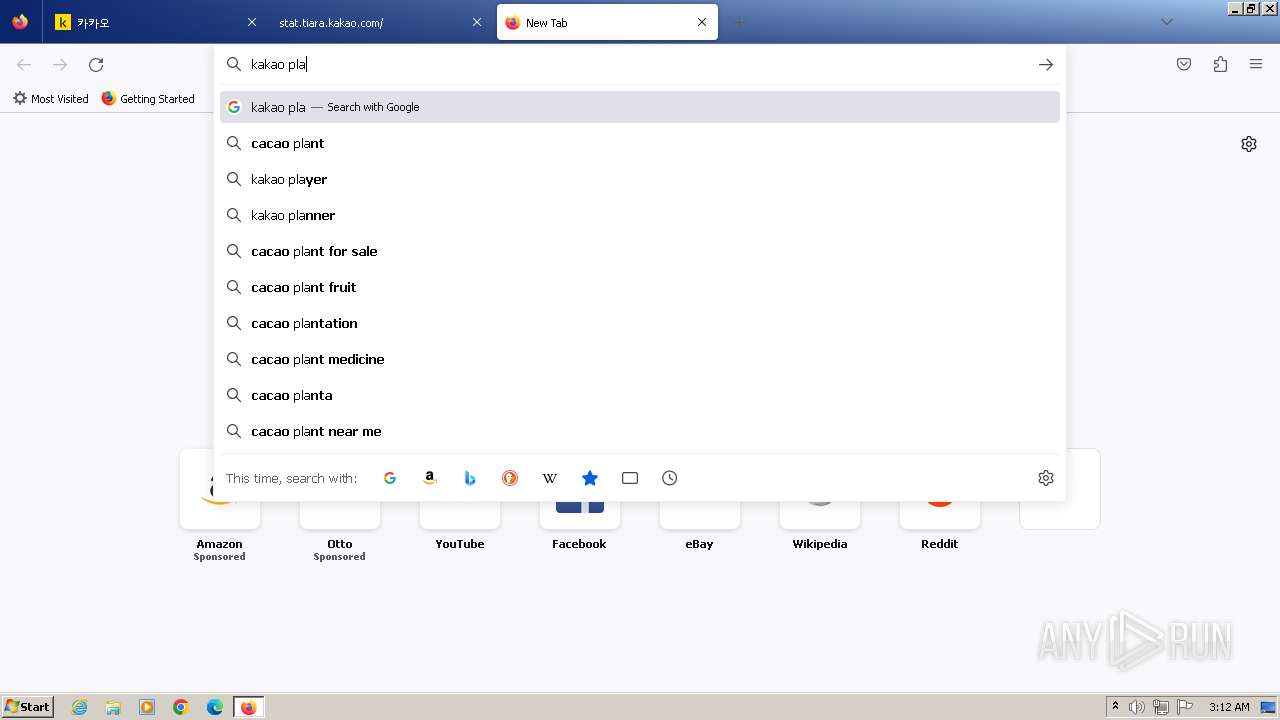Search this time with DuckDuckGo icon

(510, 478)
